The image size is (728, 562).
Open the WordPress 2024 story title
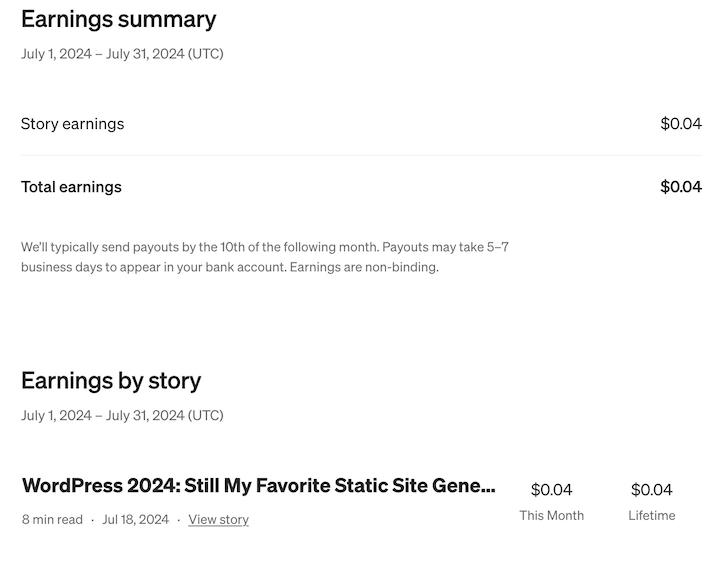tap(258, 486)
